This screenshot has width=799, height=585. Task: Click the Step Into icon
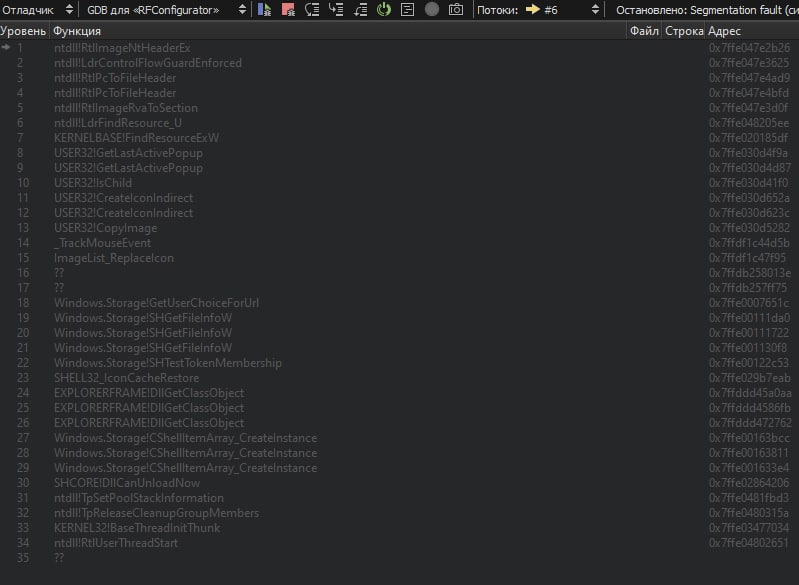click(336, 9)
